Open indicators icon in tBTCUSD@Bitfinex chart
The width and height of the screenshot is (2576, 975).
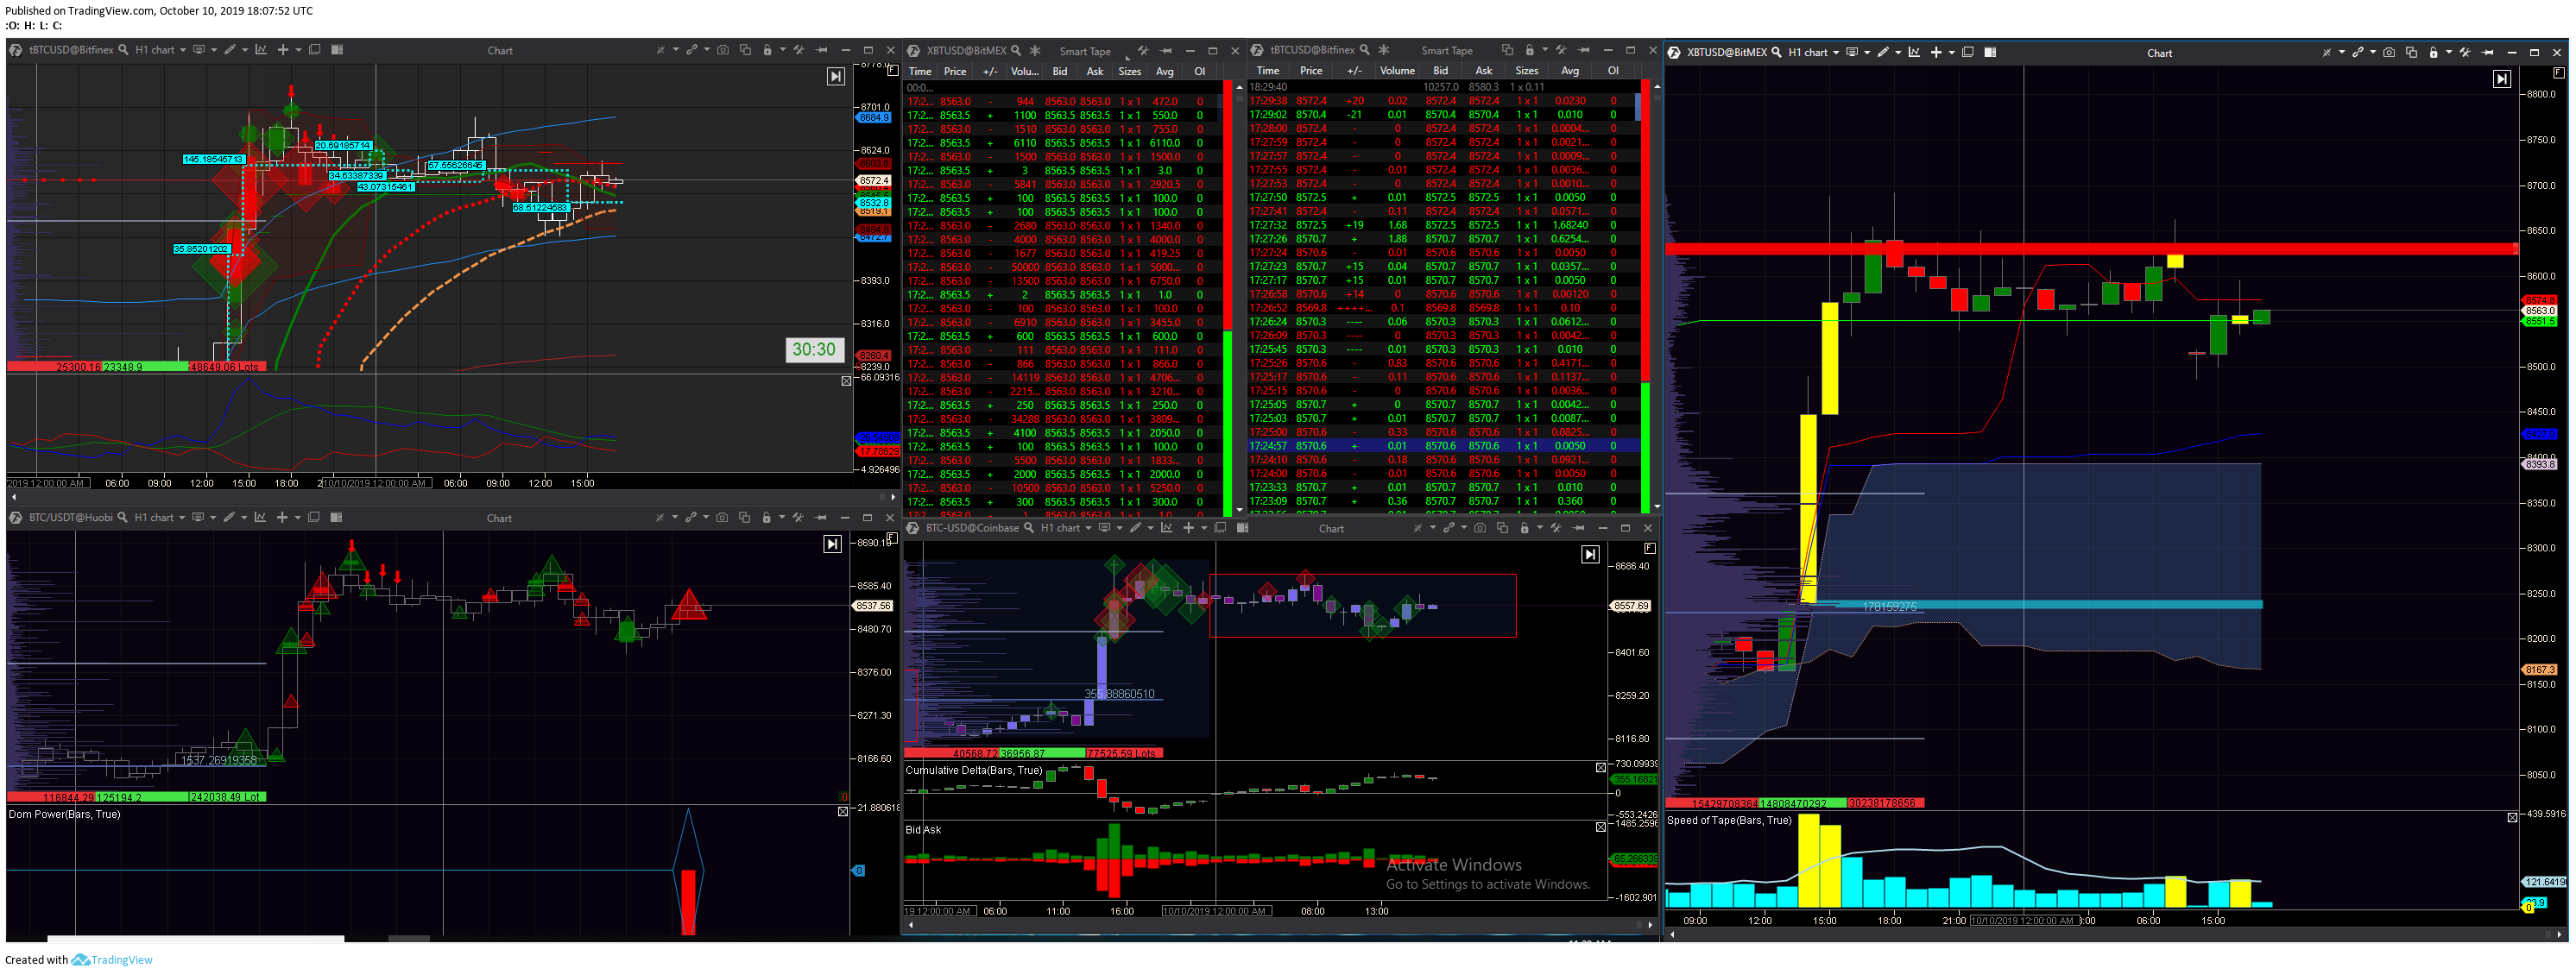coord(261,50)
